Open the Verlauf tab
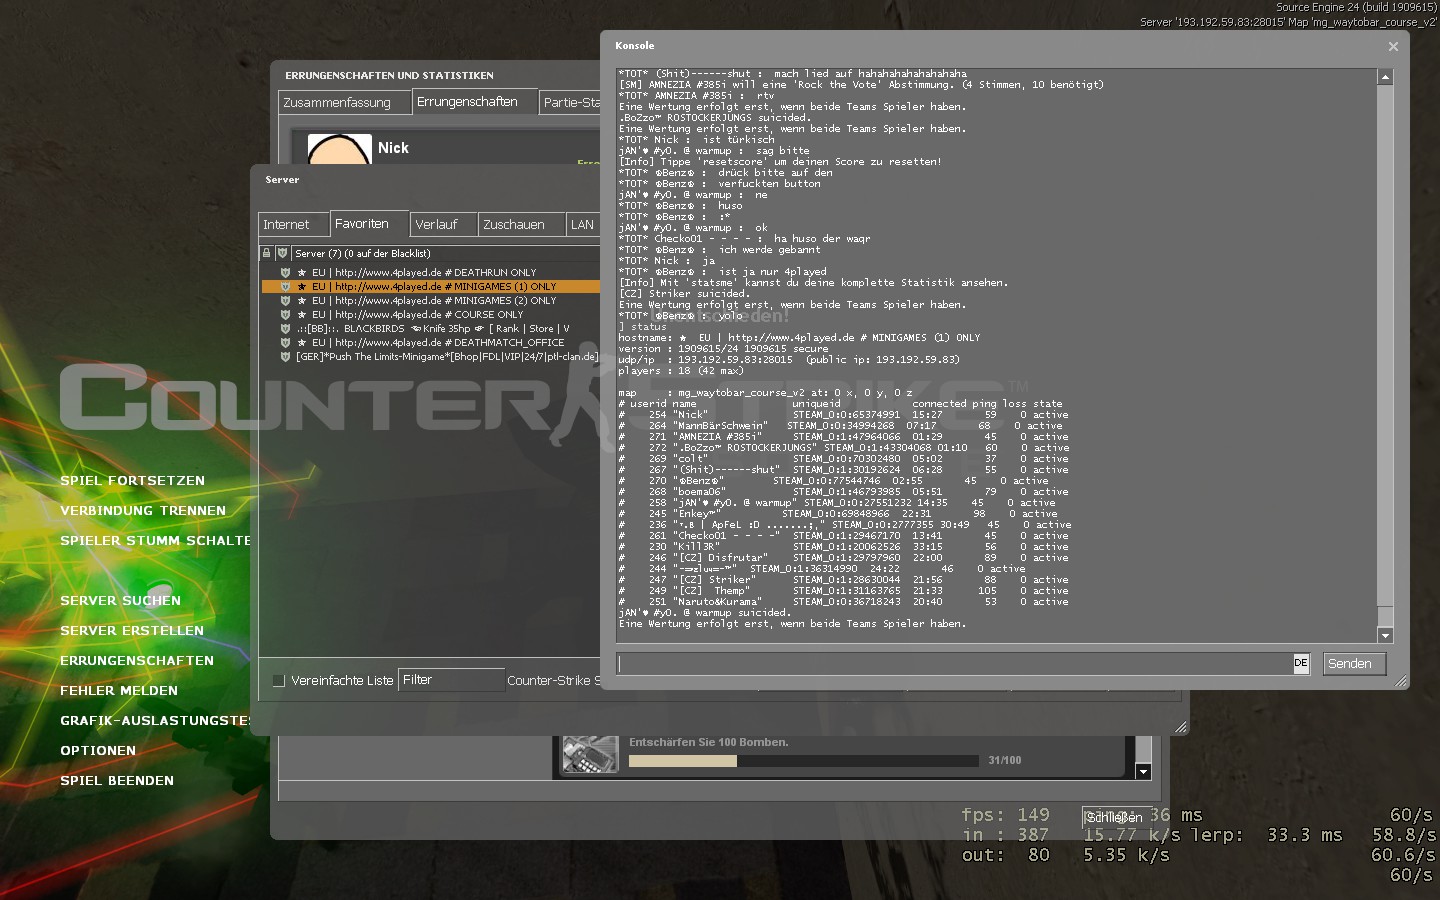This screenshot has height=900, width=1440. 444,225
